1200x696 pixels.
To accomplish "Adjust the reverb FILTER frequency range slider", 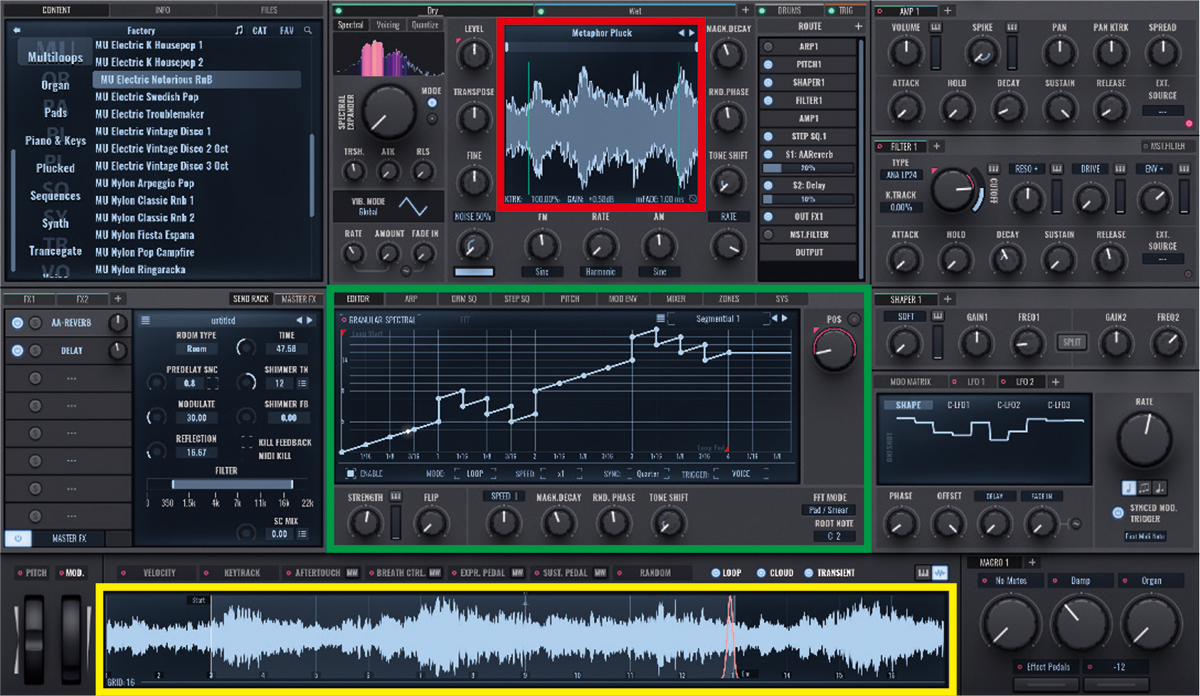I will pyautogui.click(x=232, y=484).
